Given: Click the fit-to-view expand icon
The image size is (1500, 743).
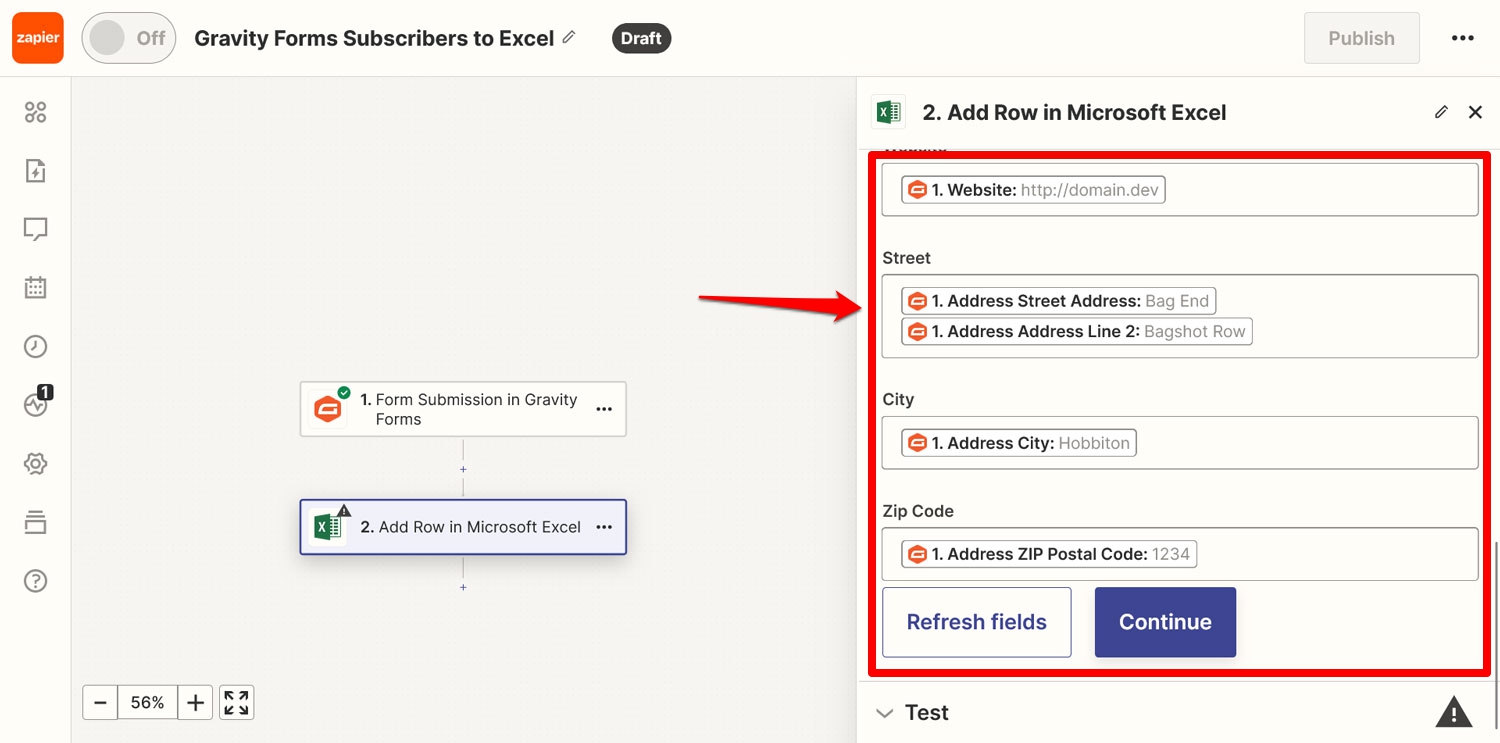Looking at the screenshot, I should tap(236, 703).
